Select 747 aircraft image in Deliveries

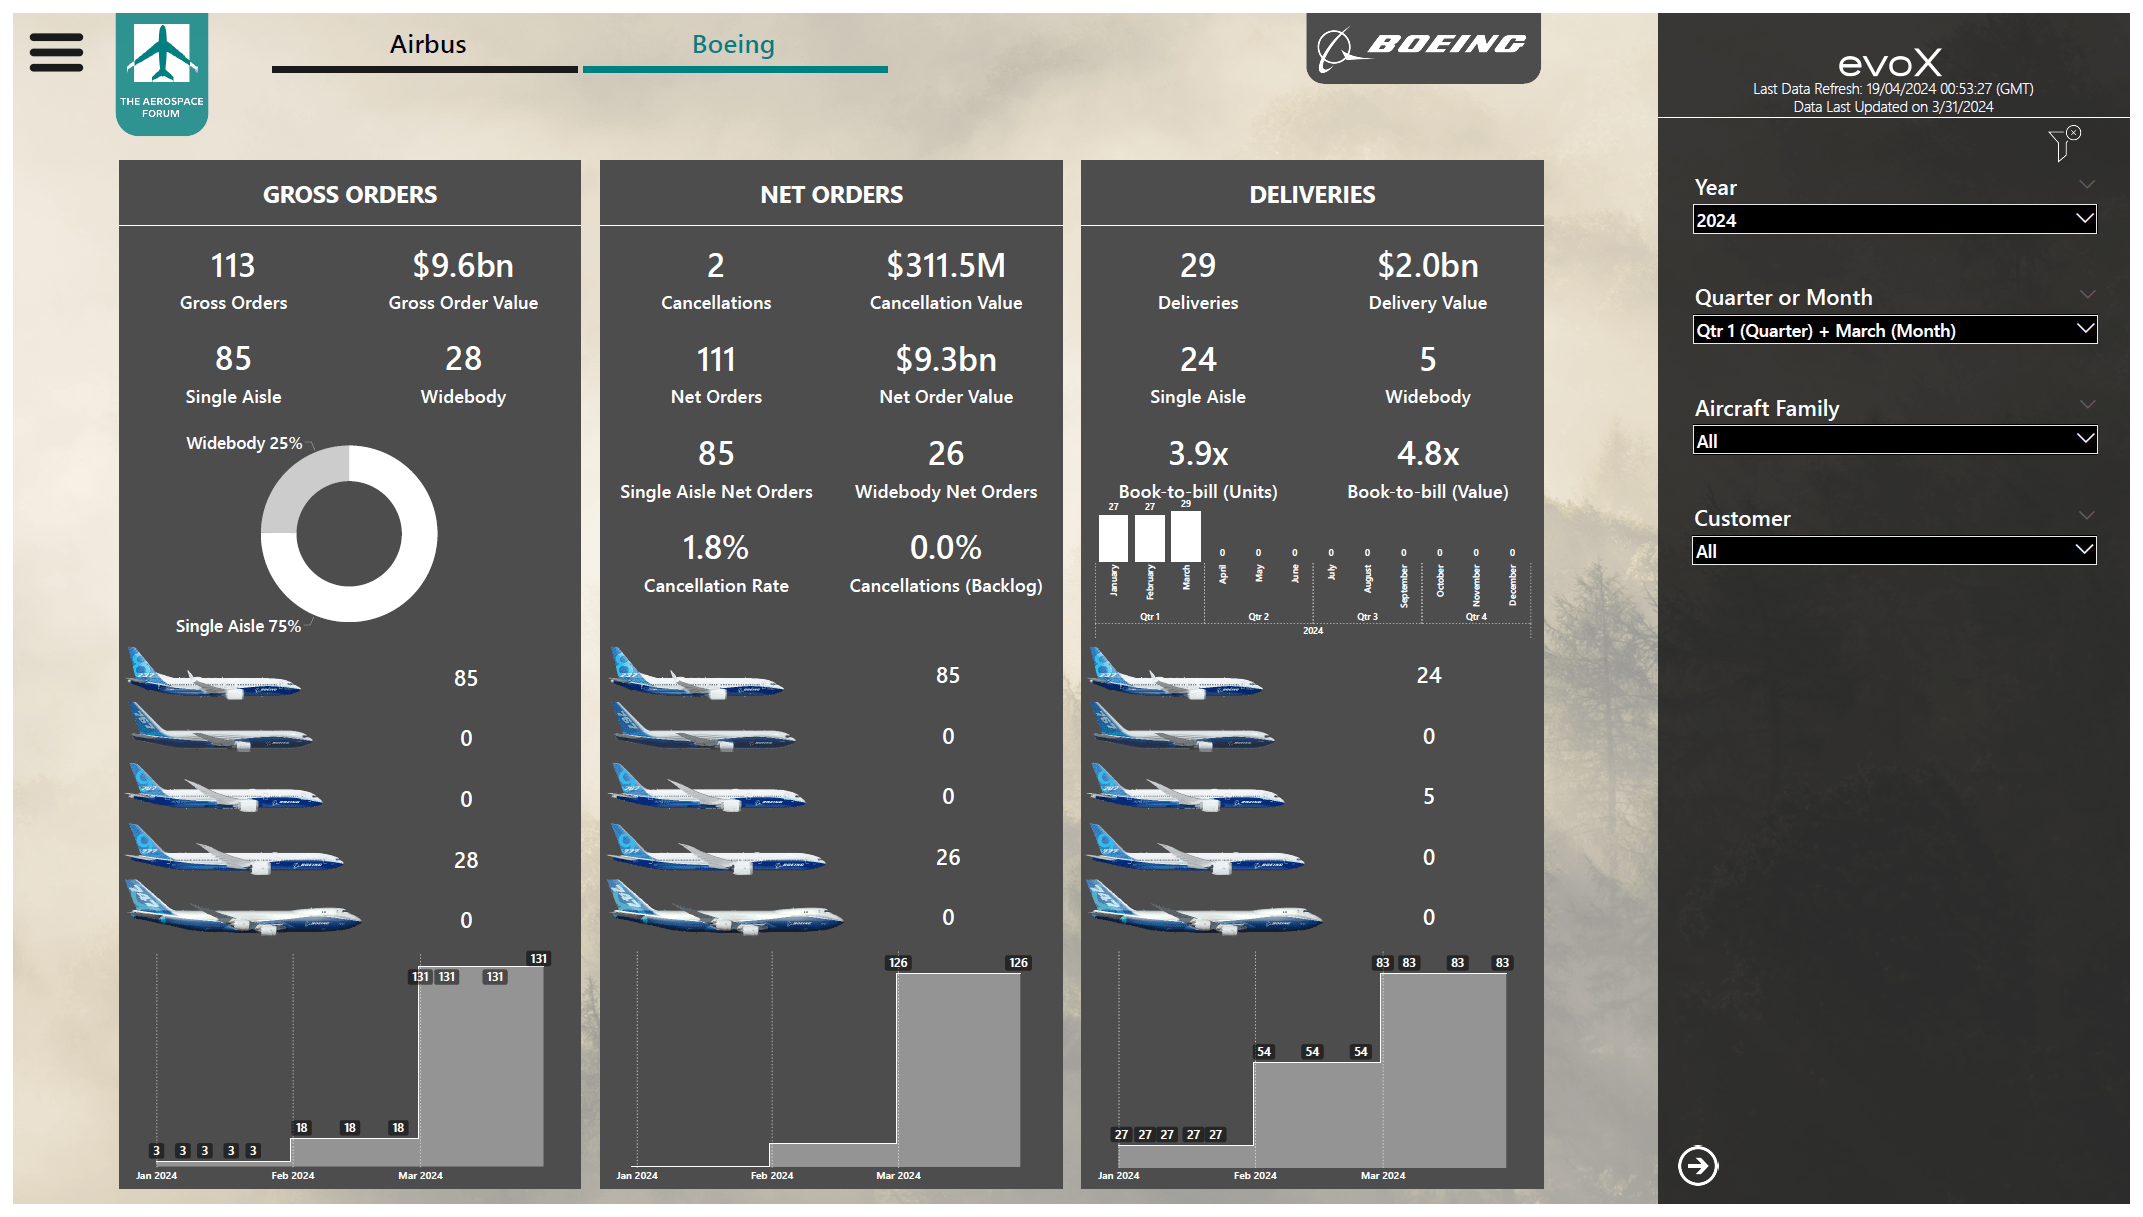(1204, 908)
